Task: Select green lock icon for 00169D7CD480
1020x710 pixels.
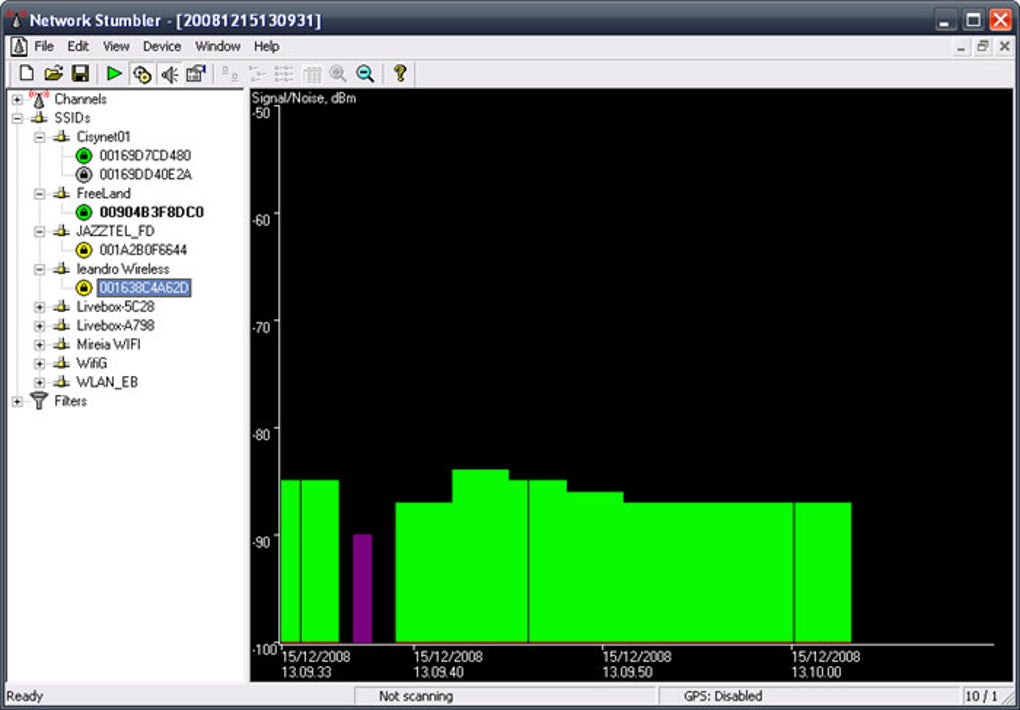Action: pos(83,156)
